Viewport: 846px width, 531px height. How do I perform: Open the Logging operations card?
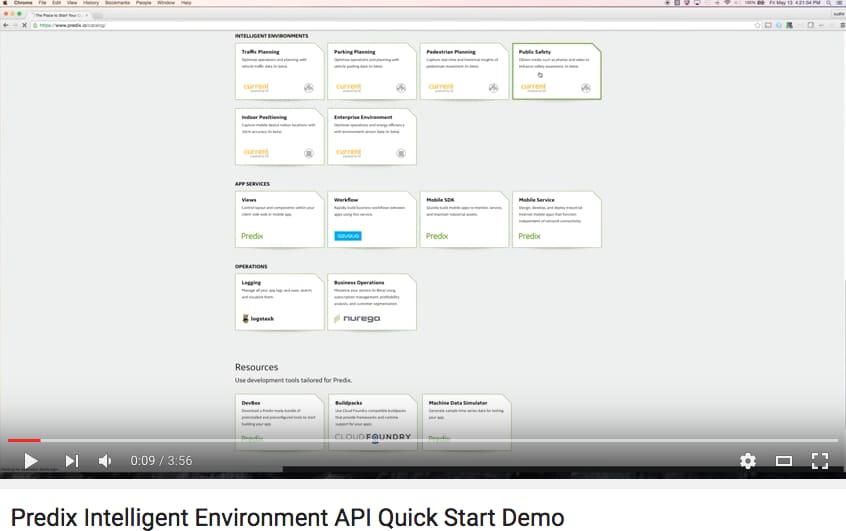(279, 302)
